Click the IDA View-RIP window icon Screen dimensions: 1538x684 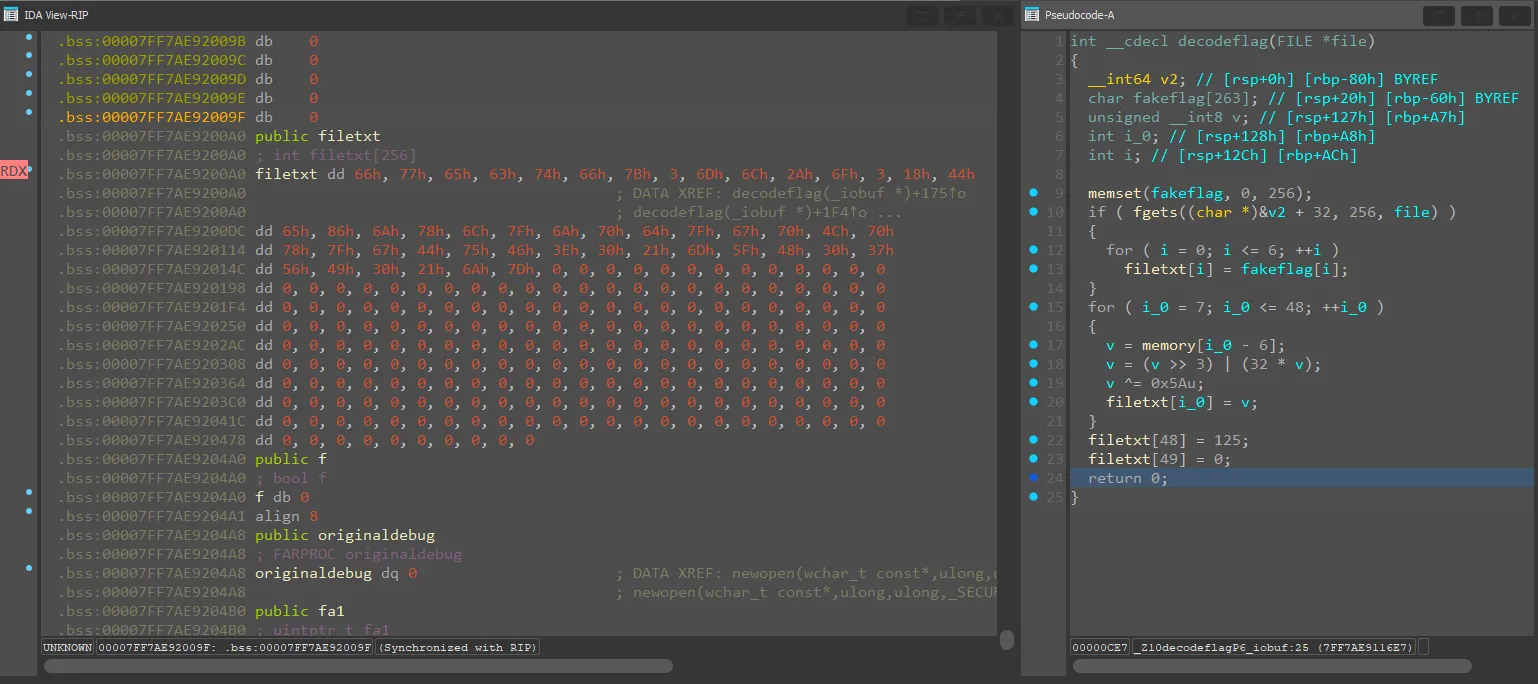click(x=11, y=15)
